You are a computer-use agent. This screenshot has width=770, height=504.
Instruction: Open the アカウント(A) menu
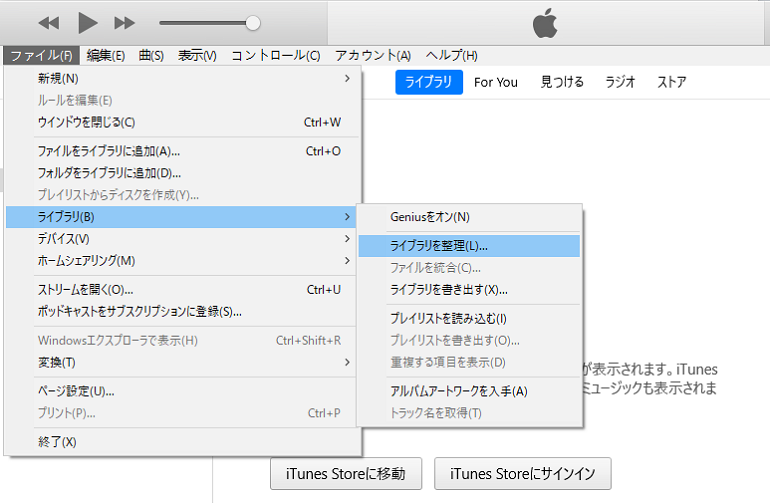(x=373, y=56)
